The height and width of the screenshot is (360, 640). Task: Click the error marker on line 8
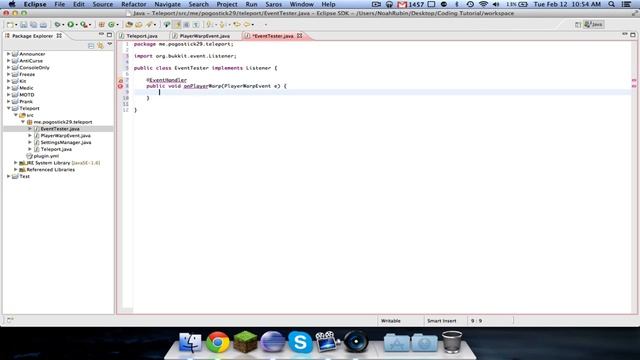[120, 86]
